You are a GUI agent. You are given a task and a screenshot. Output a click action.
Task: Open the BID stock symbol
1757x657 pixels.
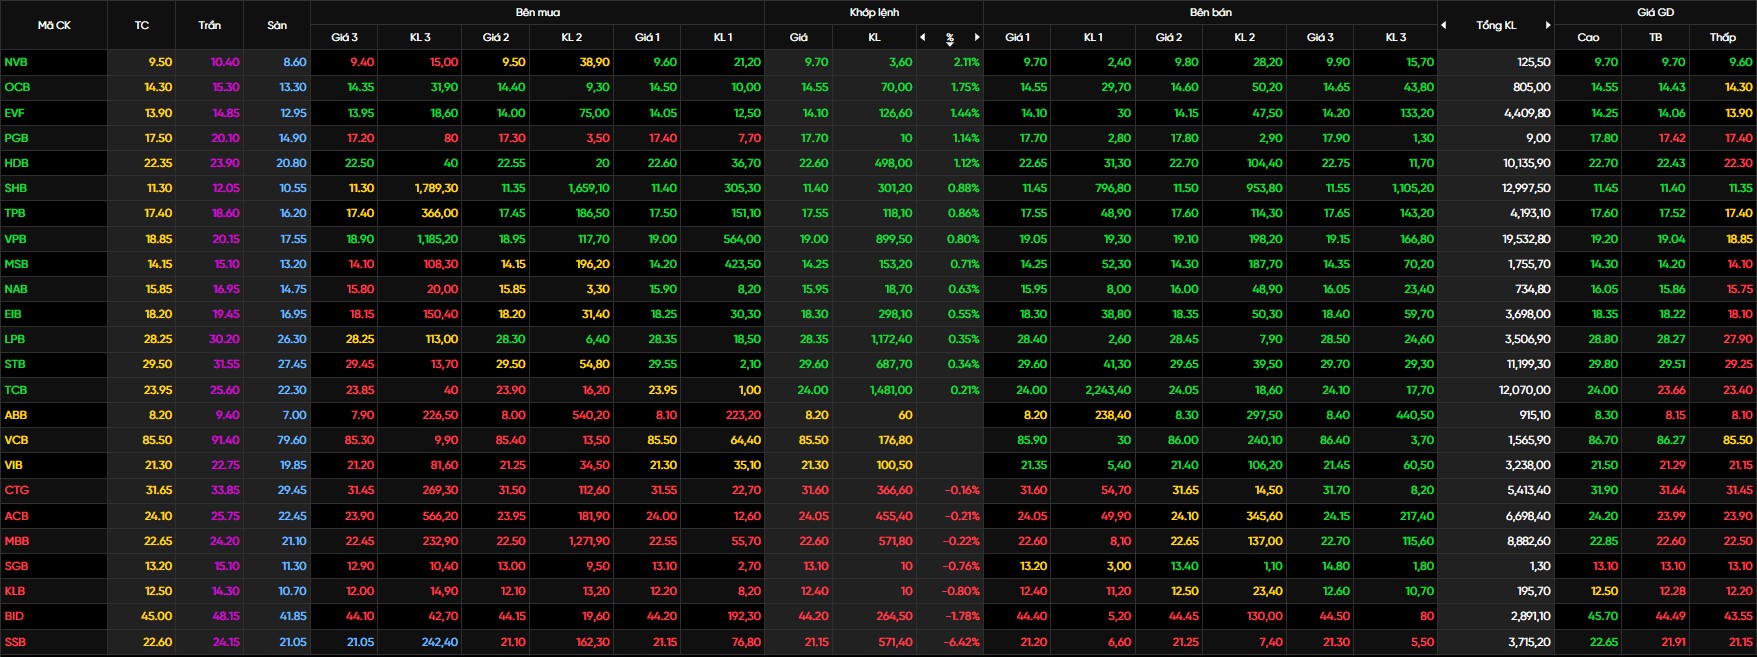(14, 616)
